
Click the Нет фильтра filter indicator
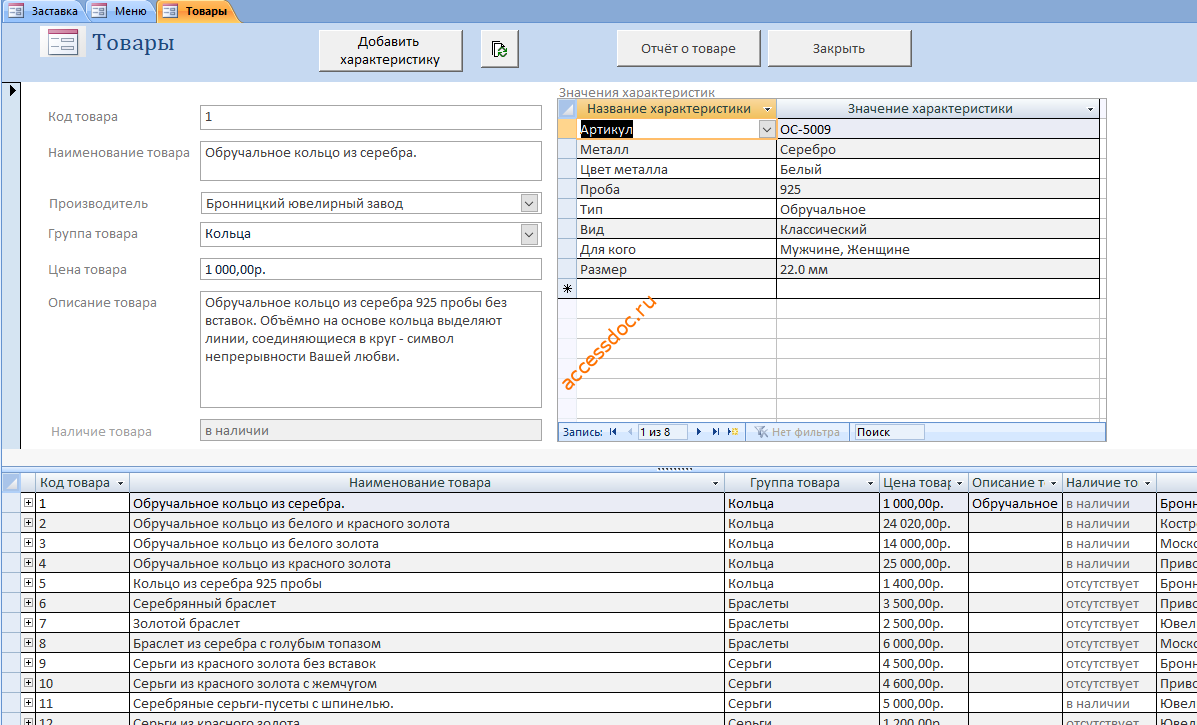[x=797, y=432]
